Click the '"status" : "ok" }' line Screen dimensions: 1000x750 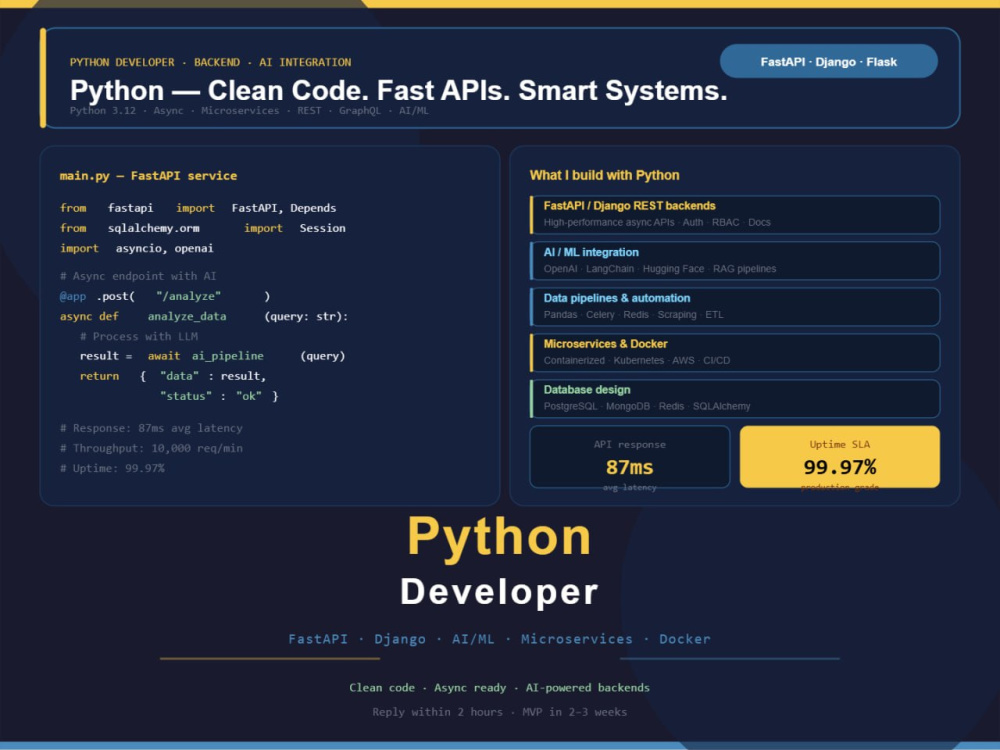tap(219, 396)
